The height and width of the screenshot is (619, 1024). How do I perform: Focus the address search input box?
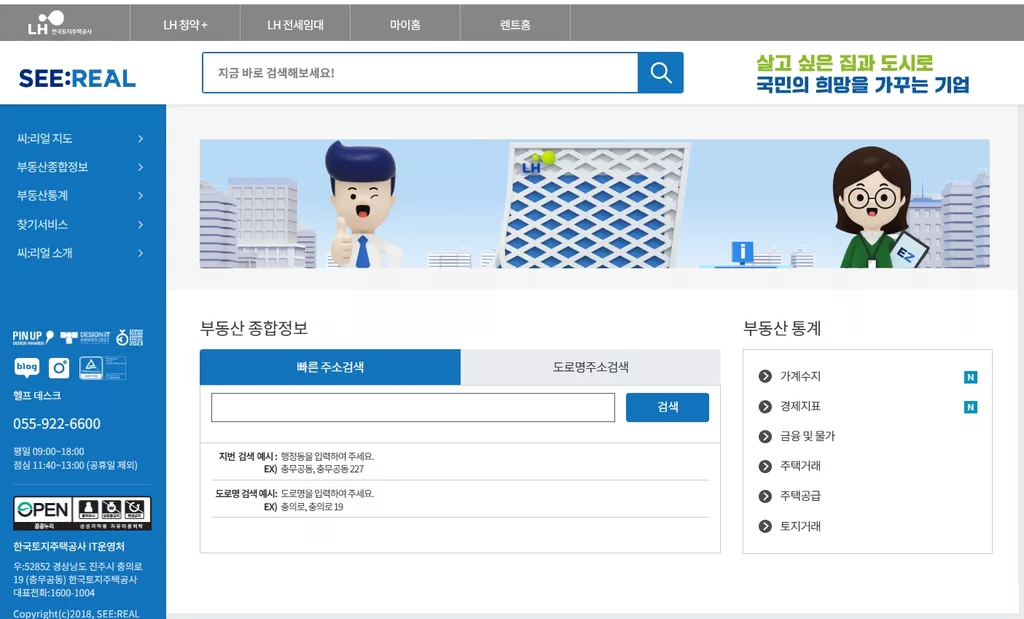click(x=413, y=407)
